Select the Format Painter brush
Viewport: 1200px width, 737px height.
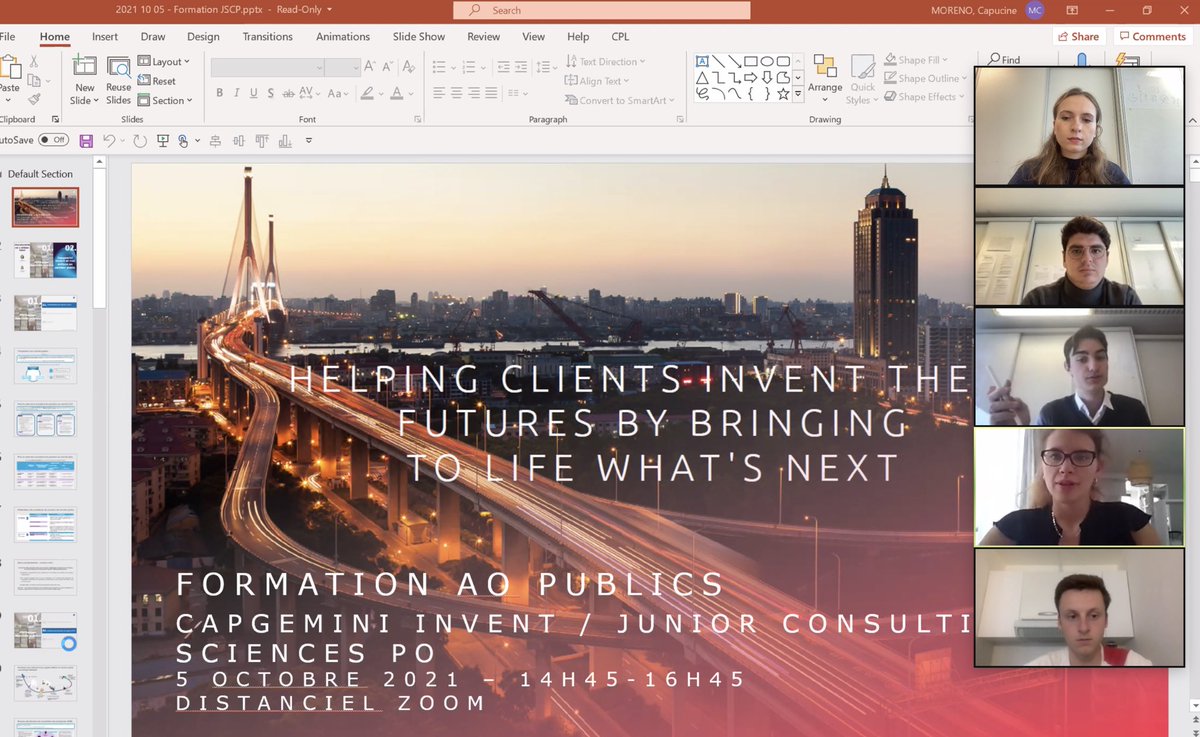(34, 99)
